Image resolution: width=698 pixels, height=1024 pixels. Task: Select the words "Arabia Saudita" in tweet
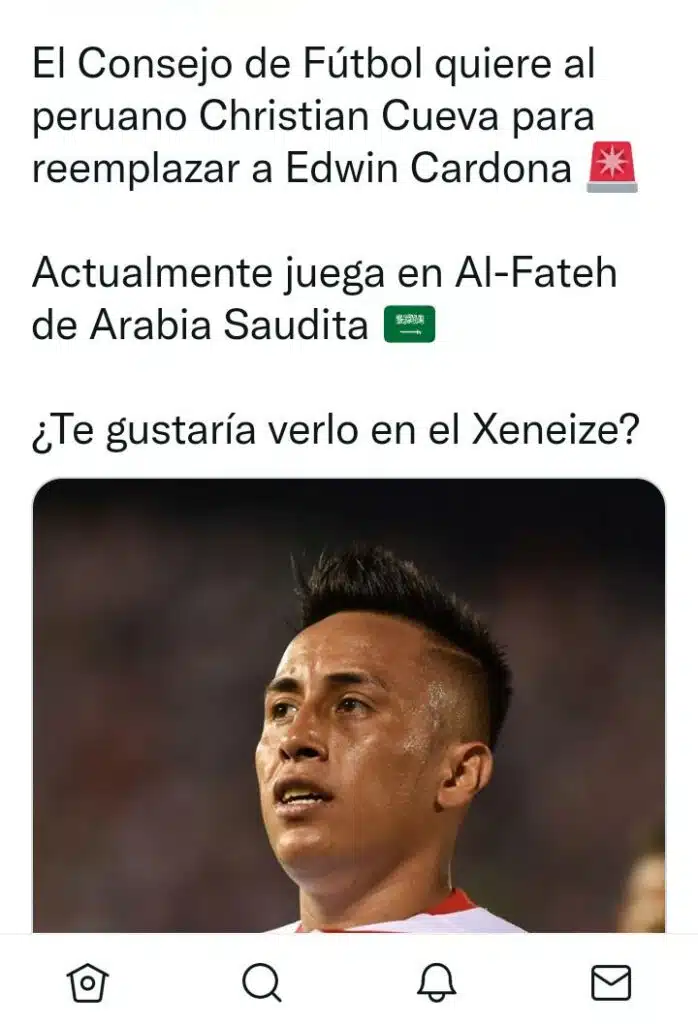pos(229,325)
